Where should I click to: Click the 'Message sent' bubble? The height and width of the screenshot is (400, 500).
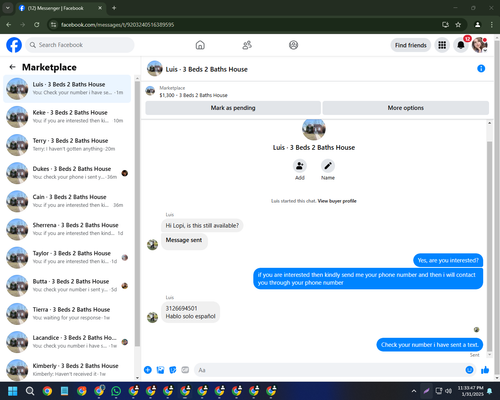(184, 240)
